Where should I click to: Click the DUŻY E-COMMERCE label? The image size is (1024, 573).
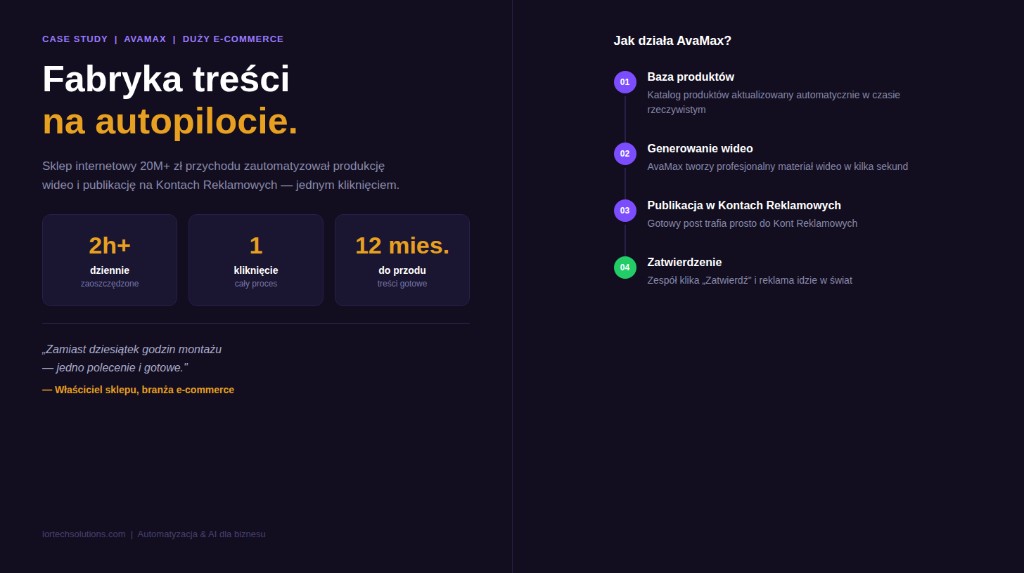[x=233, y=39]
